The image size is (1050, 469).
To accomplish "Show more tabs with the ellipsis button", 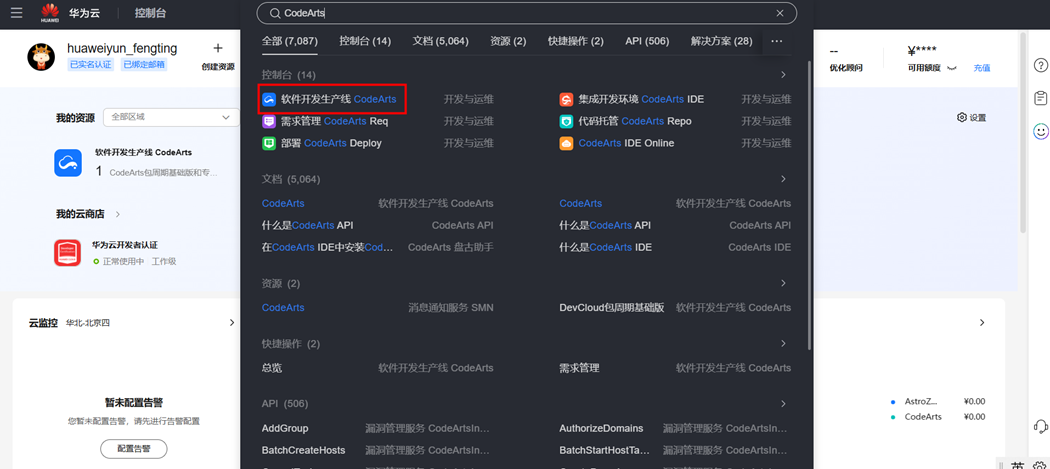I will pos(777,41).
